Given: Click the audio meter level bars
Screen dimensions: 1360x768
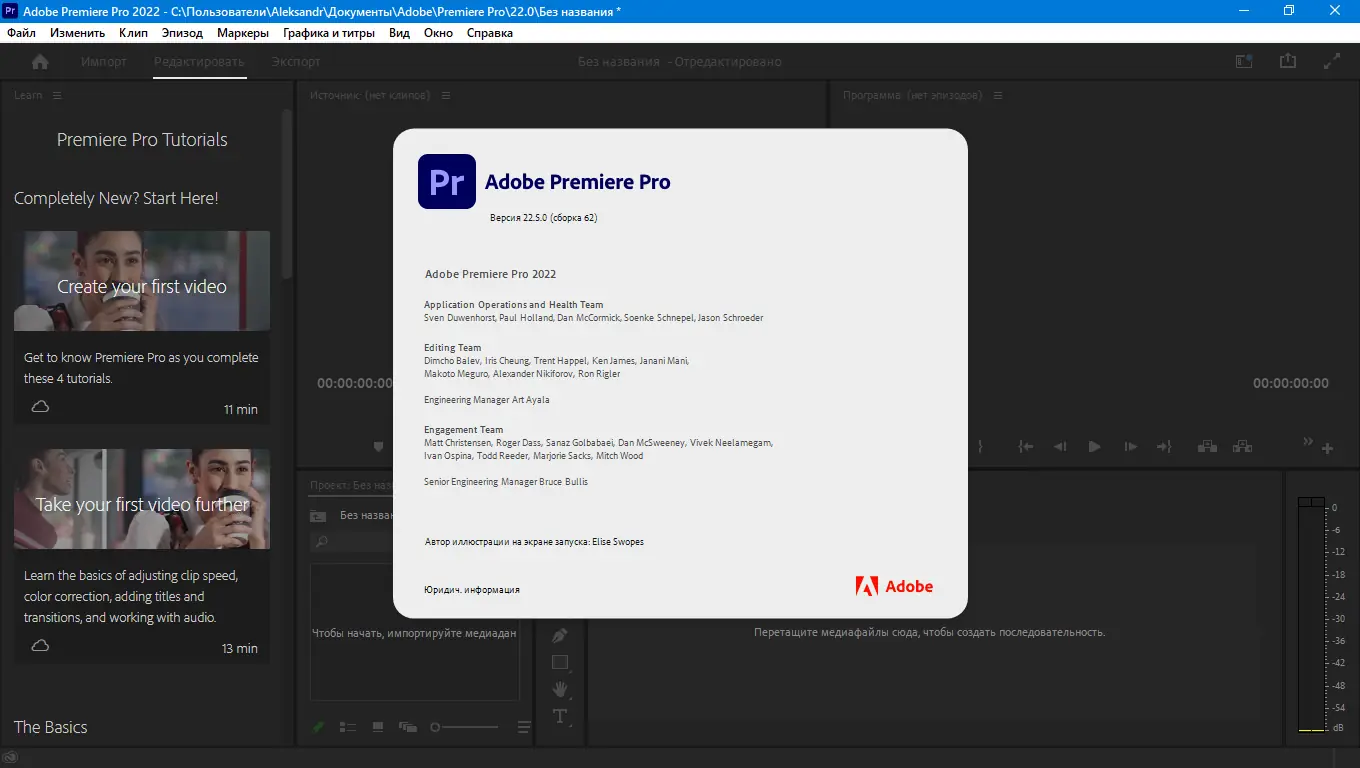Looking at the screenshot, I should point(1311,615).
